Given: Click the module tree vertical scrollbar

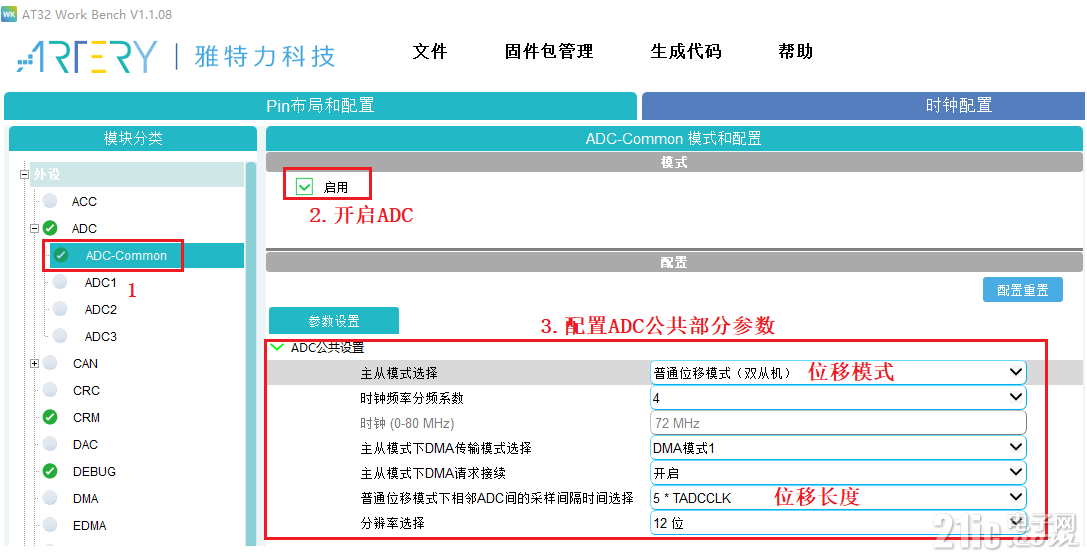Looking at the screenshot, I should [x=251, y=354].
